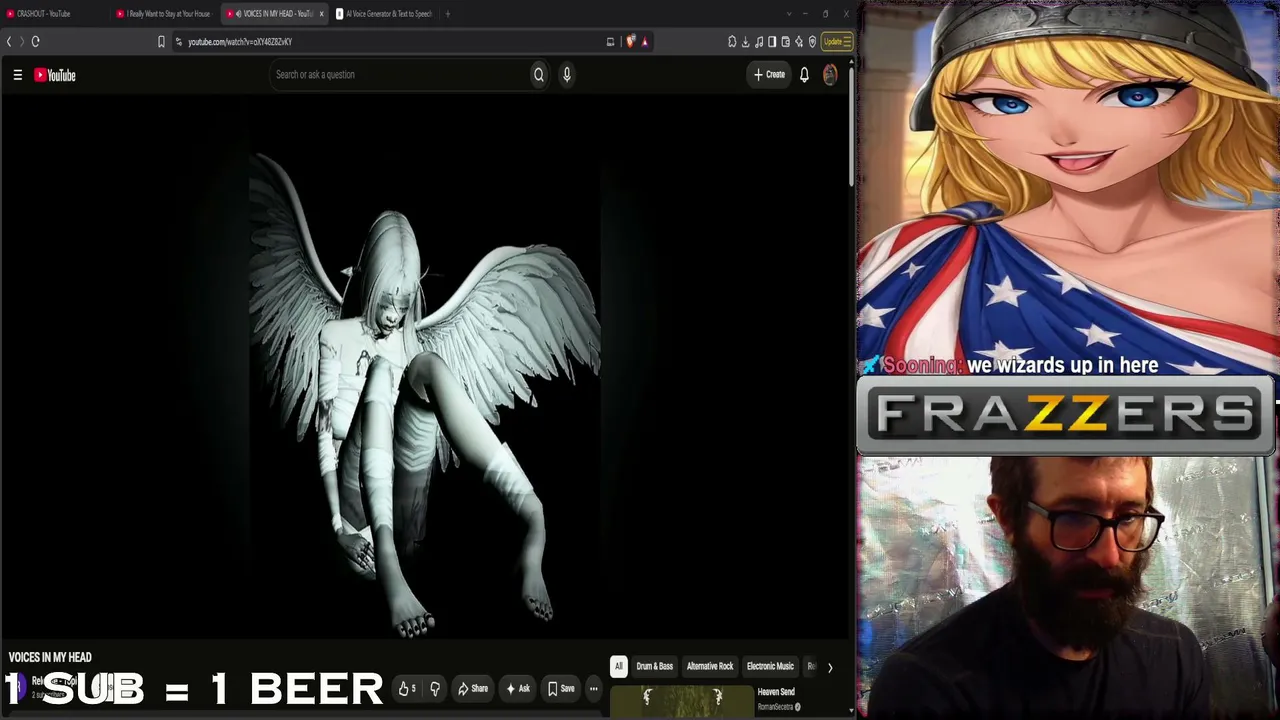The height and width of the screenshot is (720, 1280).
Task: Open the YouTube guide hamburger menu
Action: click(17, 75)
